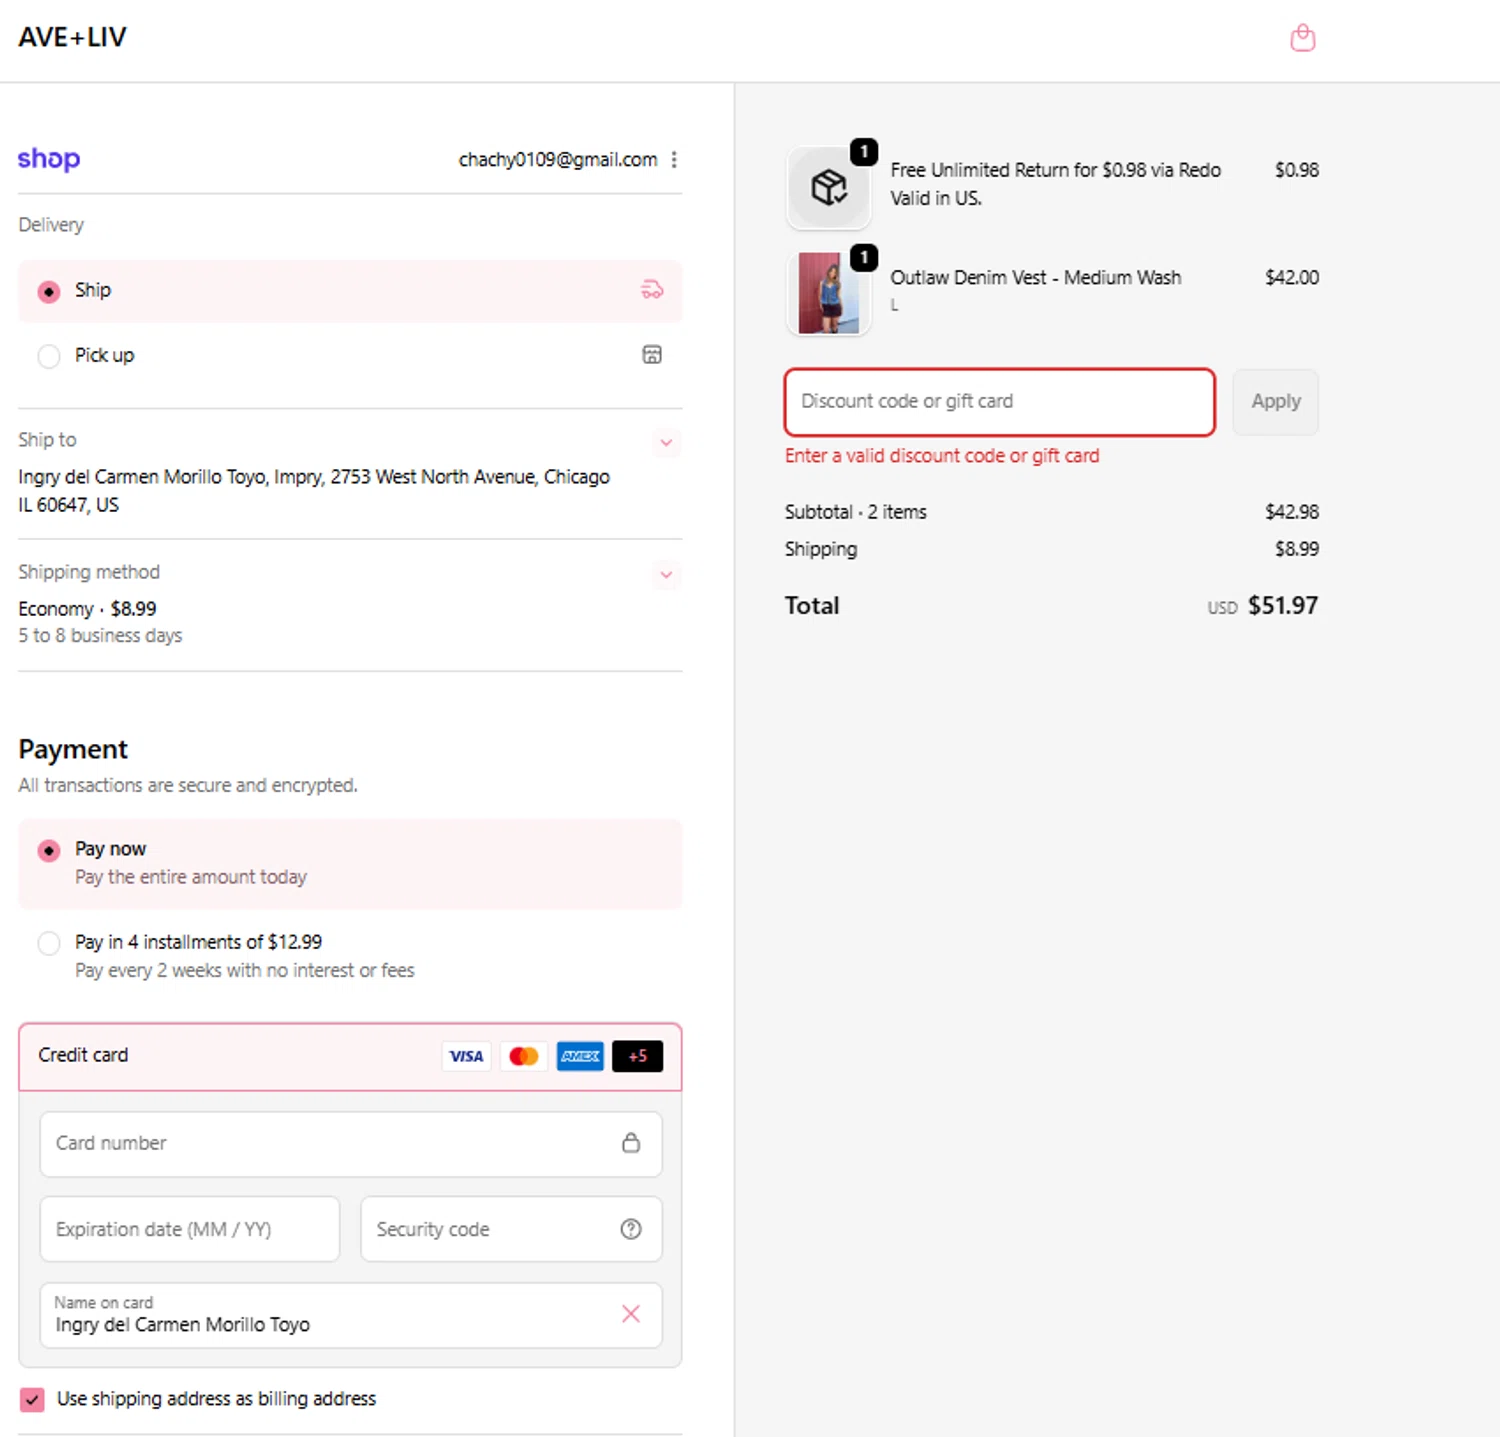Focus the Security code field

click(511, 1229)
